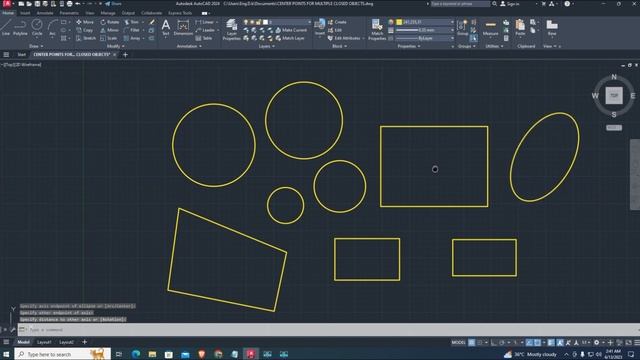Toggle layer freeze sun icon in layer dropdown
640x360 pixels.
(x=252, y=22)
